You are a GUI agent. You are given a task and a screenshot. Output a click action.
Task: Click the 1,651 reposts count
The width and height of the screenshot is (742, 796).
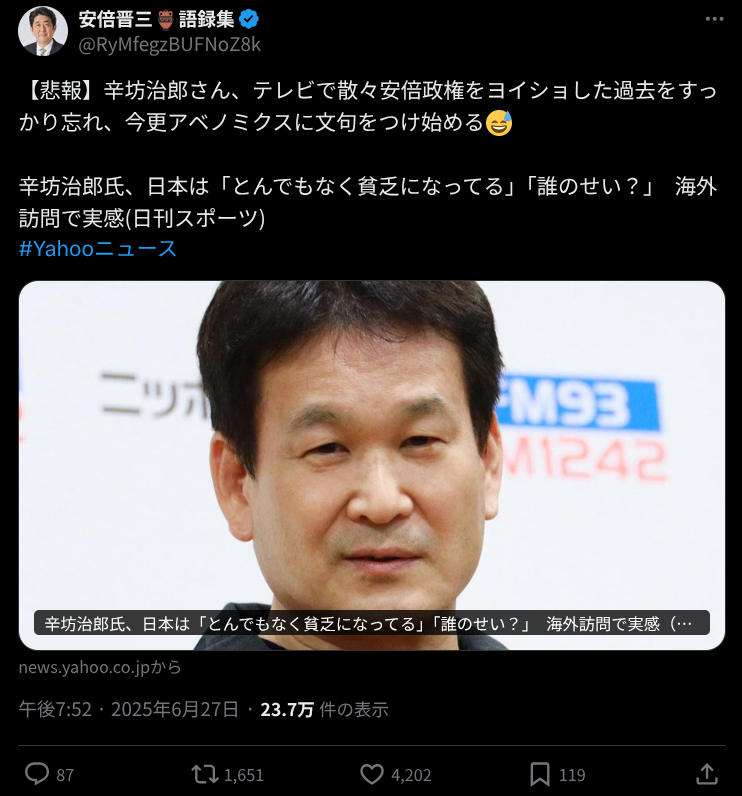tap(244, 775)
